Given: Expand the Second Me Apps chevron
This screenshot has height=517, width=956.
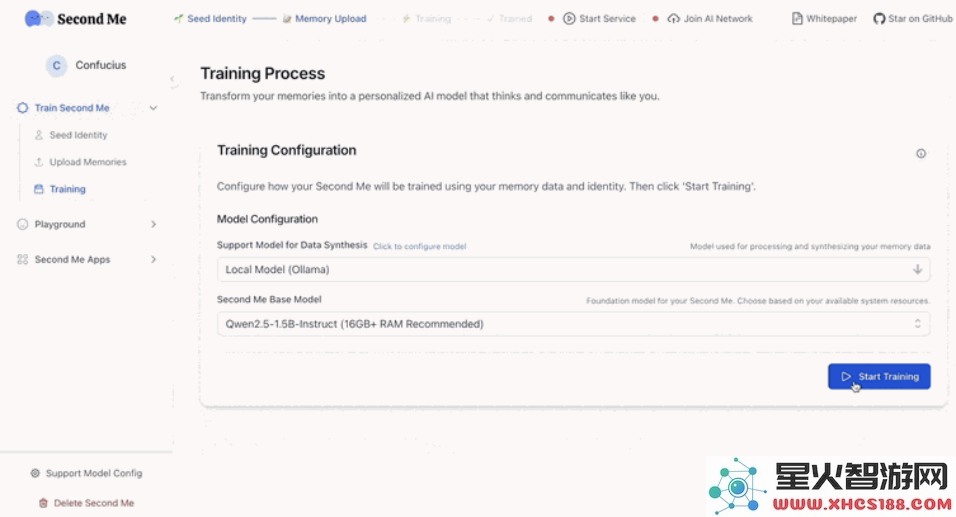Looking at the screenshot, I should click(x=154, y=259).
